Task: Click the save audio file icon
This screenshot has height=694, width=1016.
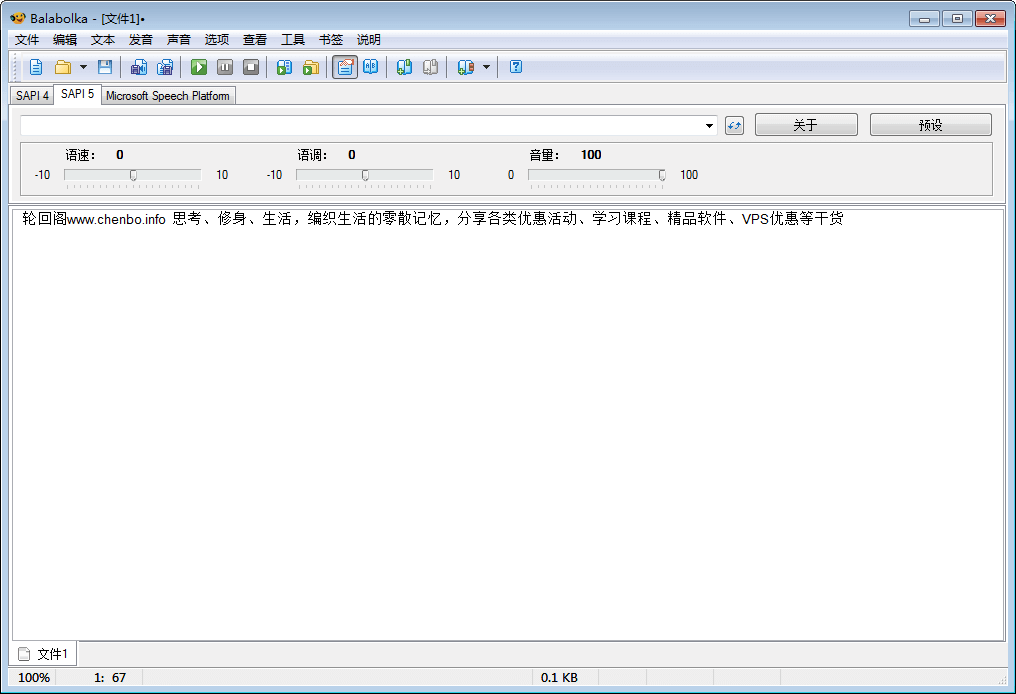Action: click(139, 67)
